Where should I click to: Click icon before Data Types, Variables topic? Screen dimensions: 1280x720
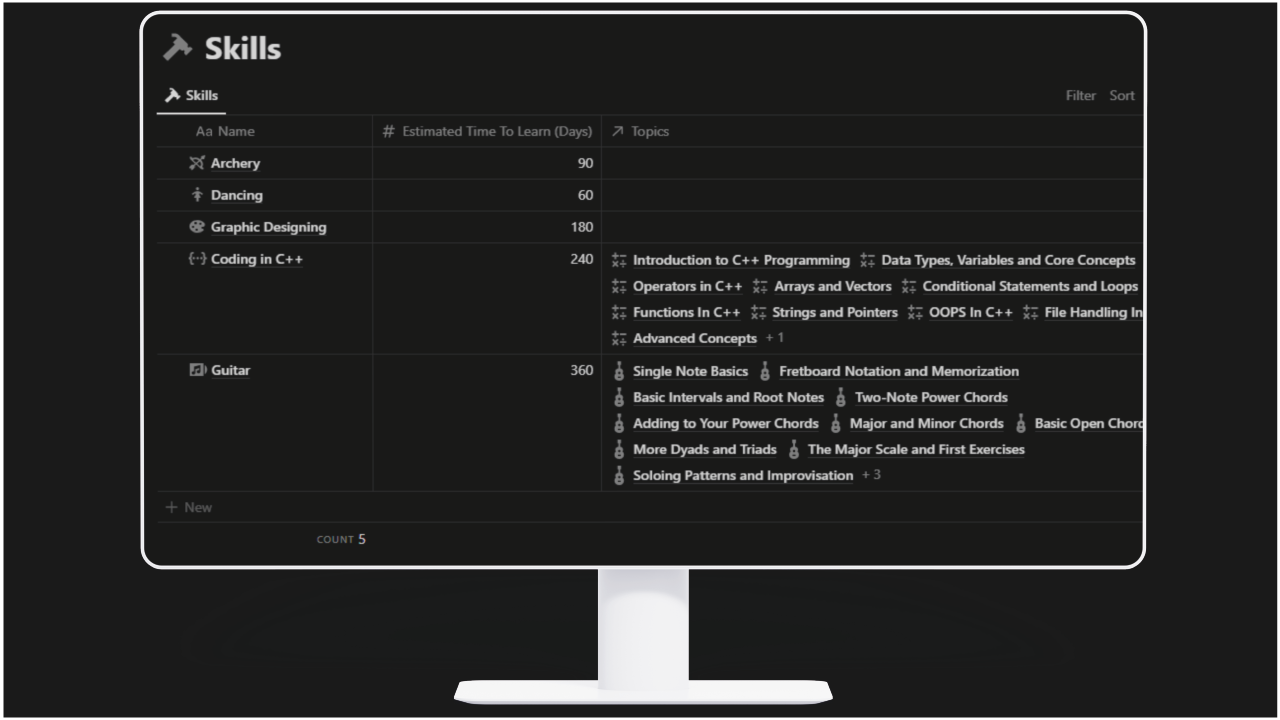tap(867, 260)
